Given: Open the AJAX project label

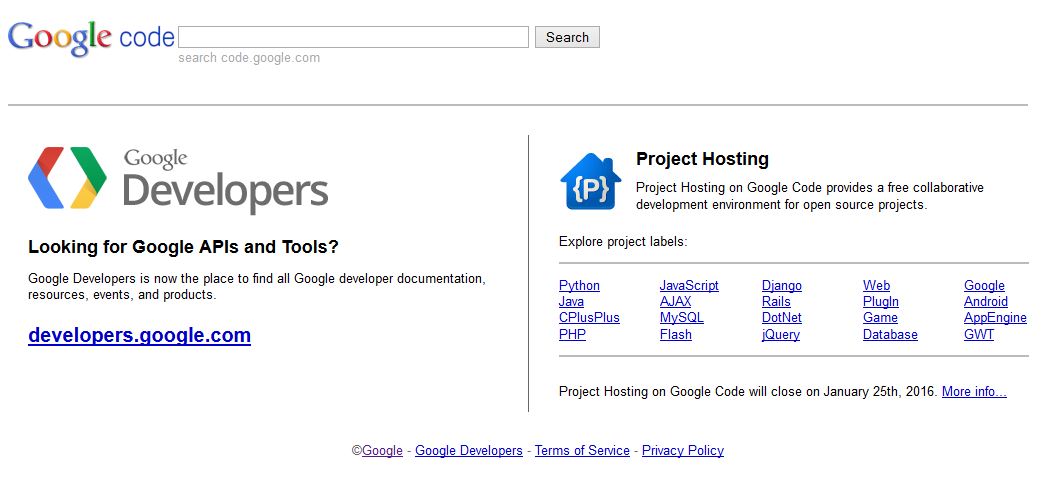Looking at the screenshot, I should tap(675, 302).
